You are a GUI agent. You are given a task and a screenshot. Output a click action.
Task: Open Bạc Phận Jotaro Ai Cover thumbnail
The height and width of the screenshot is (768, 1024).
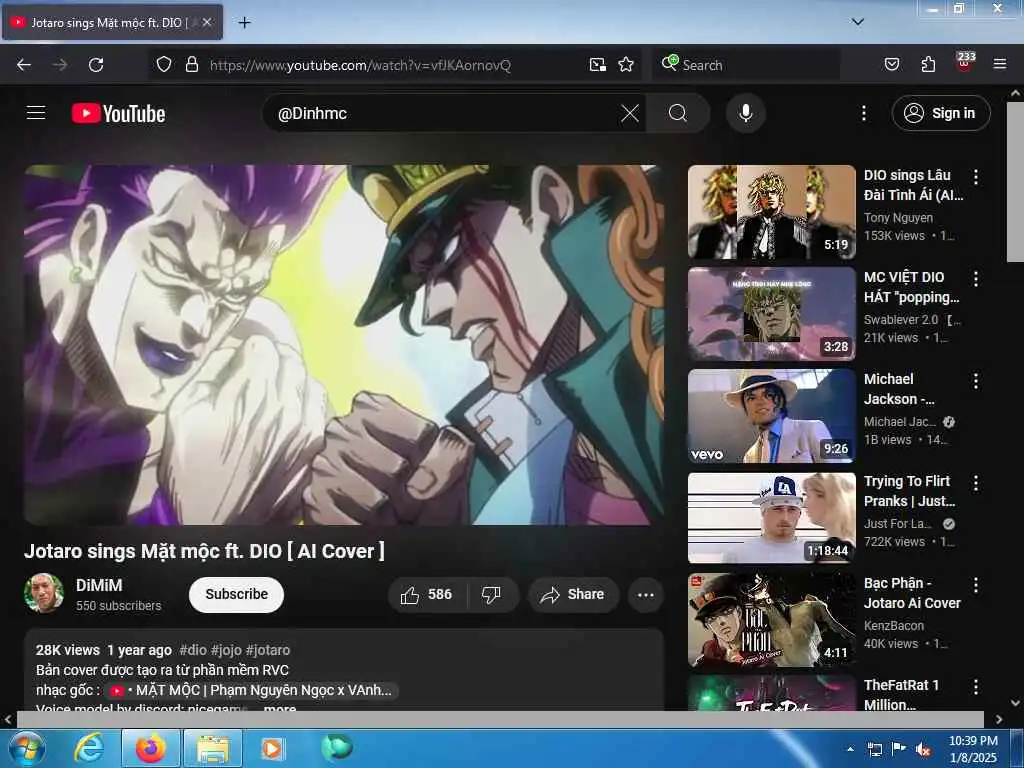[x=771, y=620]
